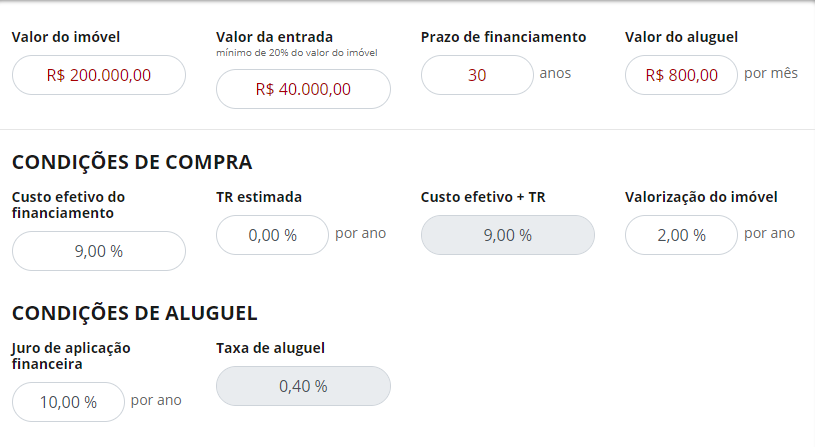The image size is (815, 447).
Task: Click the 'mínimo de 20% do valor do imóvel' hint
Action: pyautogui.click(x=297, y=52)
